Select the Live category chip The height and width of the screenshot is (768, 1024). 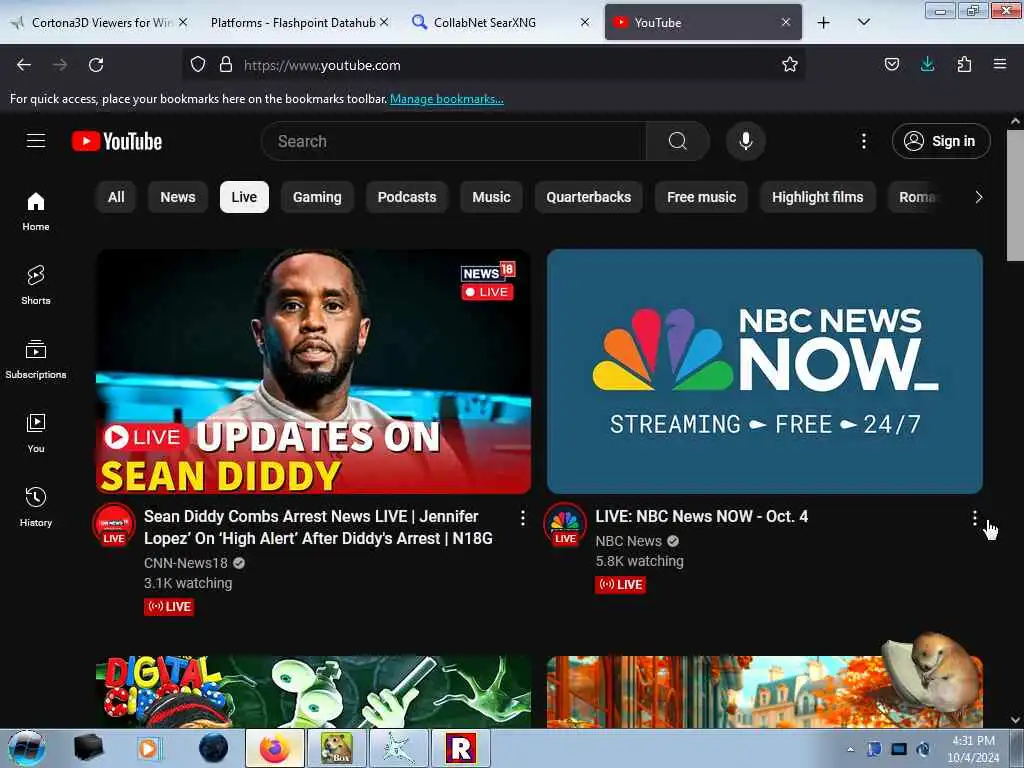coord(244,197)
